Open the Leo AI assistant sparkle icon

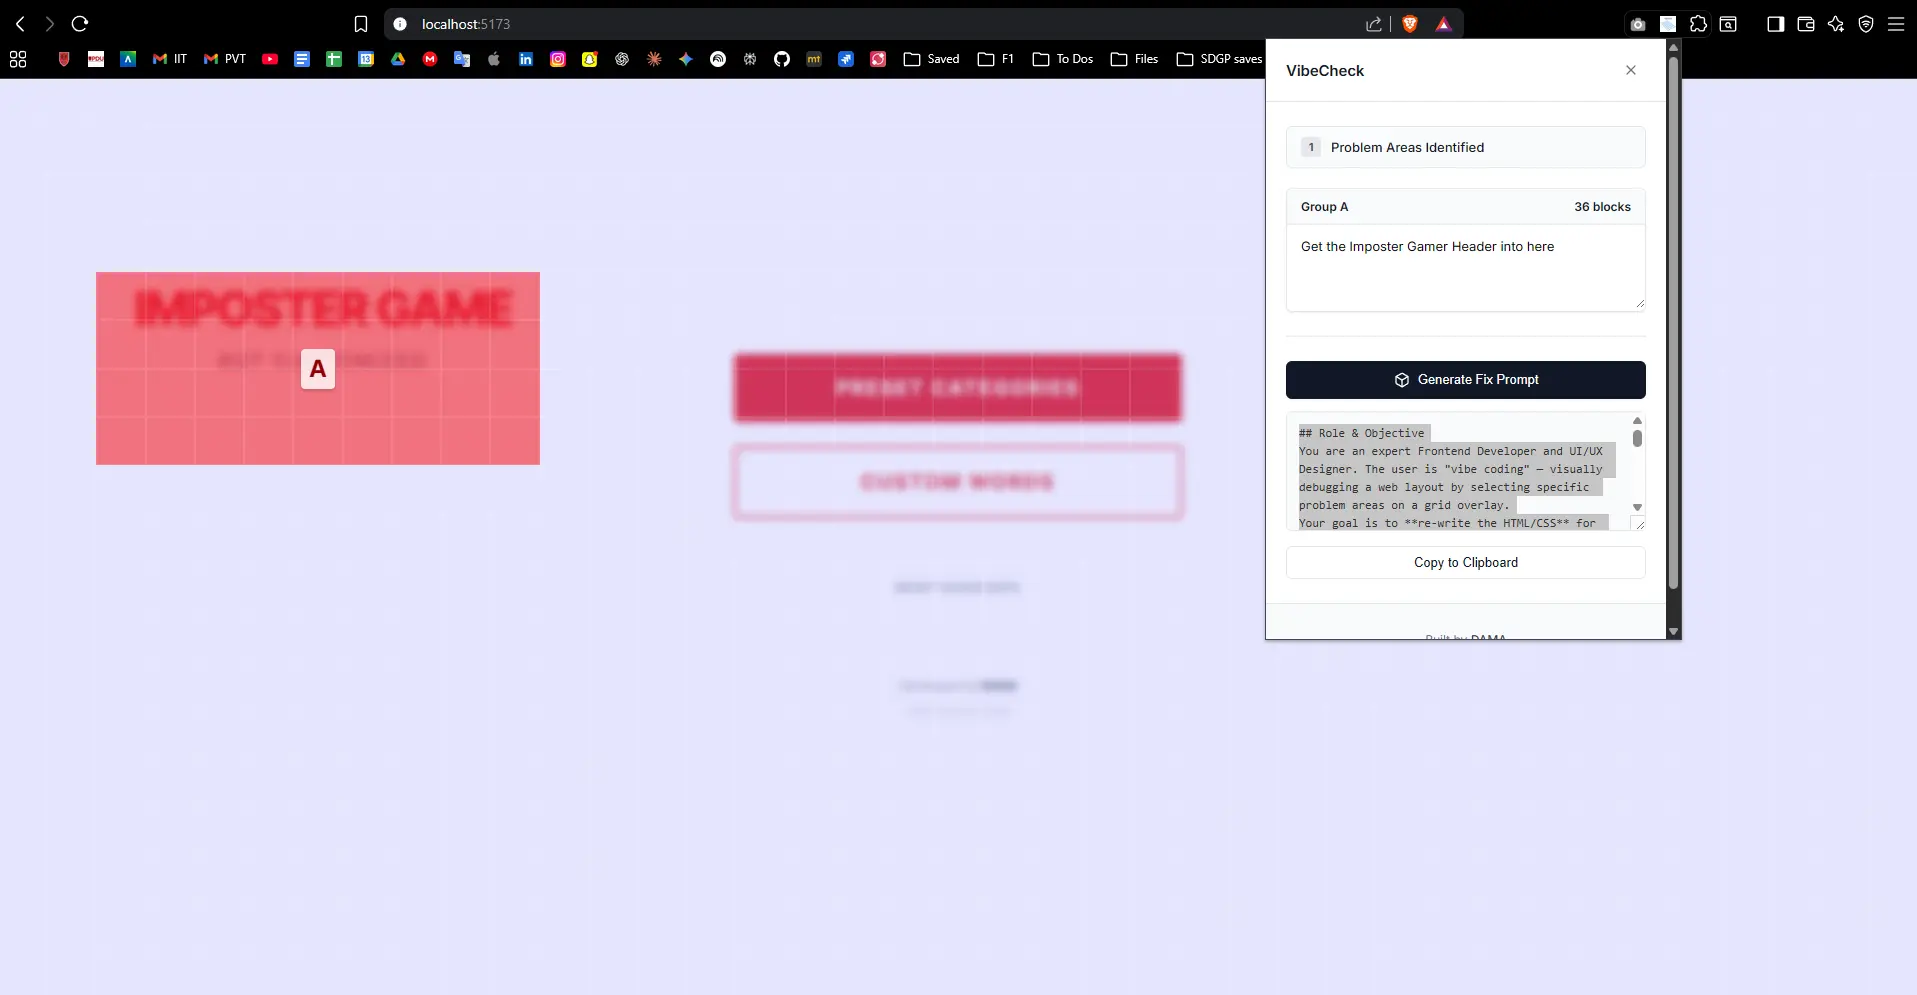tap(1835, 24)
